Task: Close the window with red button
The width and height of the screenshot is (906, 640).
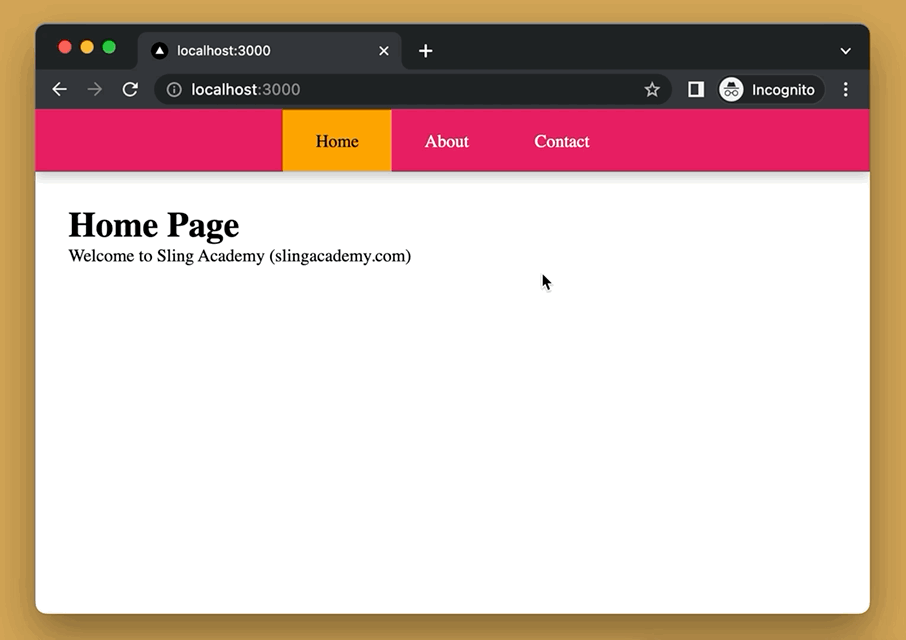Action: pyautogui.click(x=65, y=47)
